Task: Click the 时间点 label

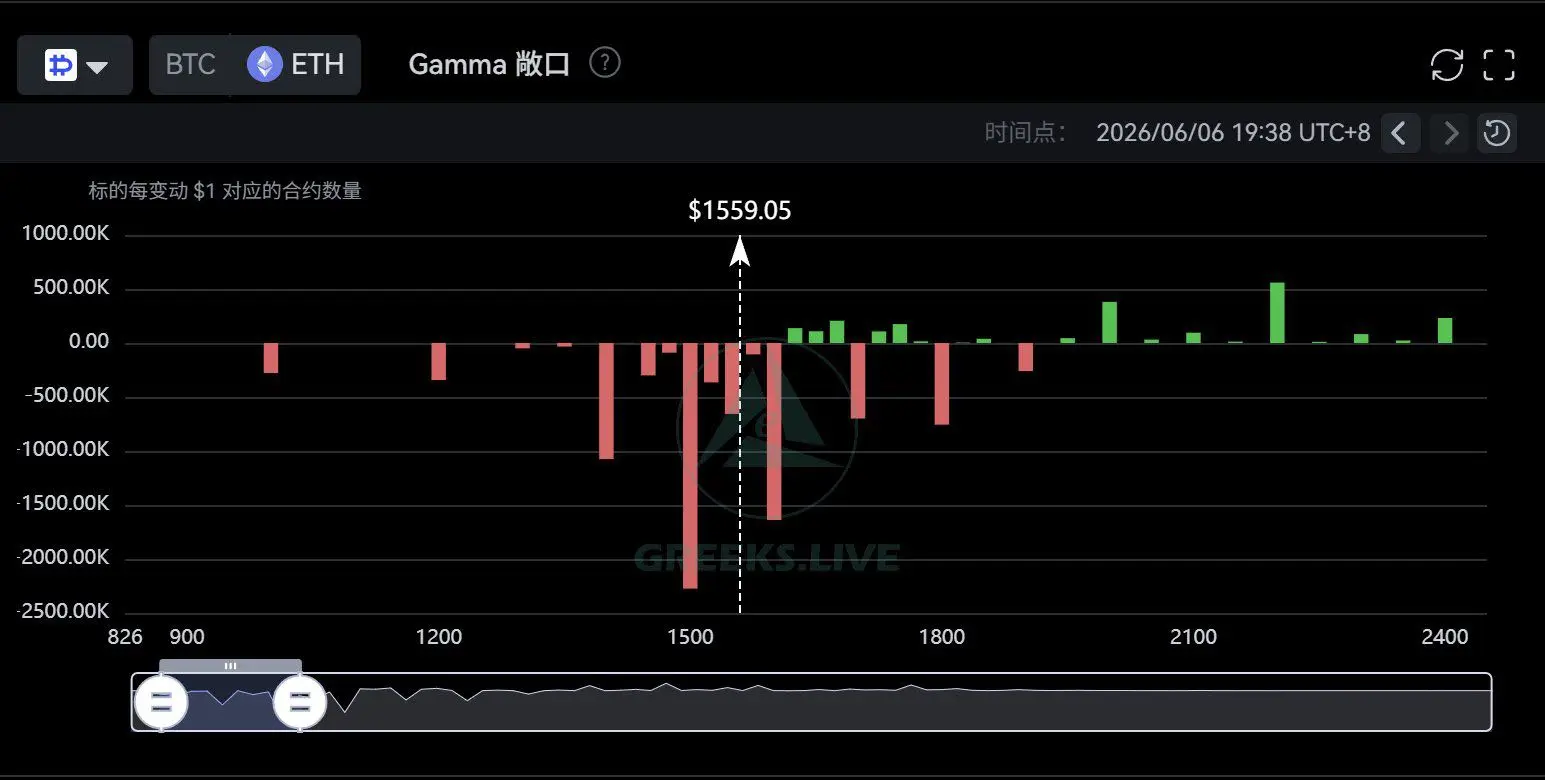Action: tap(1025, 133)
